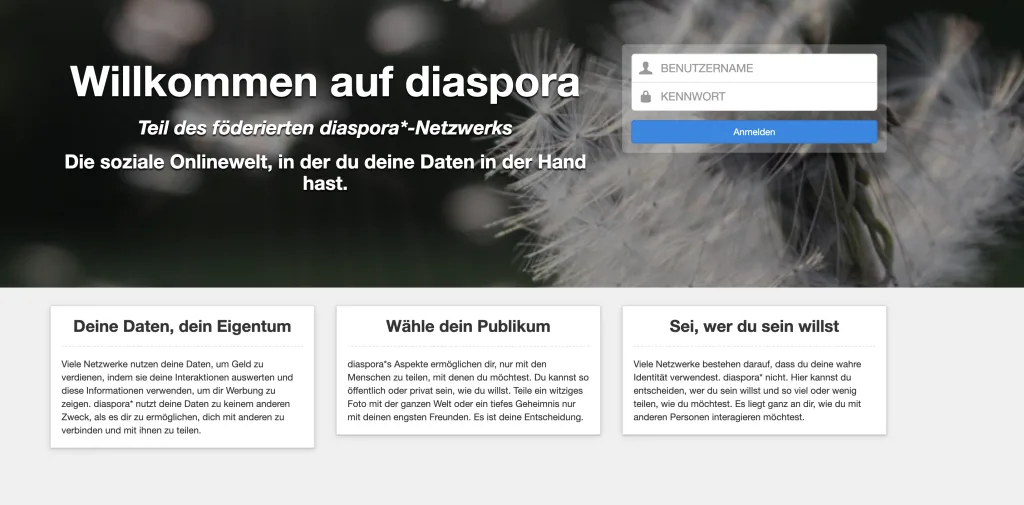This screenshot has height=505, width=1024.
Task: Click divider line under 'Deine Daten, dein Eigentum'
Action: (x=182, y=346)
